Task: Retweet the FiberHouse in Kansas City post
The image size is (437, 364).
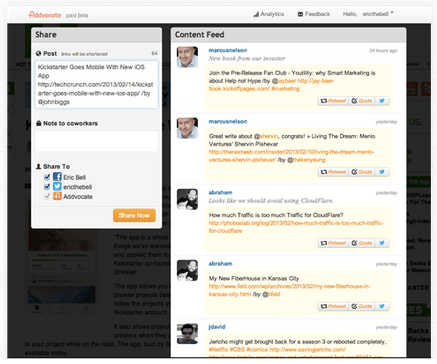Action: (x=333, y=306)
